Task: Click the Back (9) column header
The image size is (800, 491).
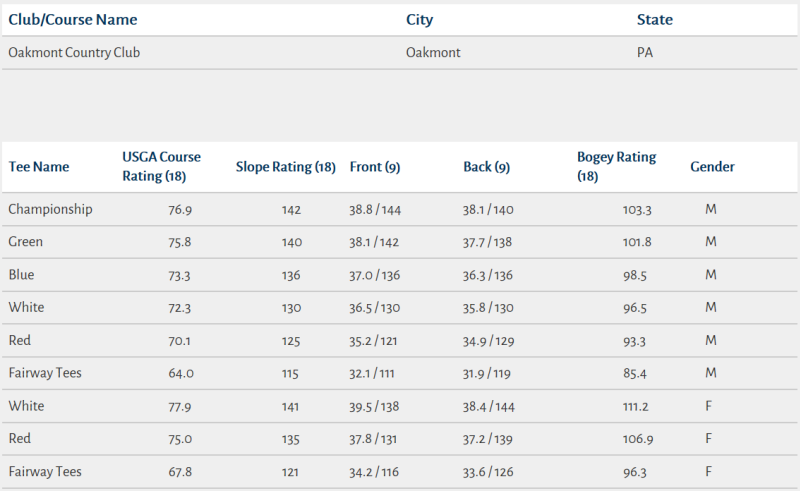Action: (x=486, y=167)
